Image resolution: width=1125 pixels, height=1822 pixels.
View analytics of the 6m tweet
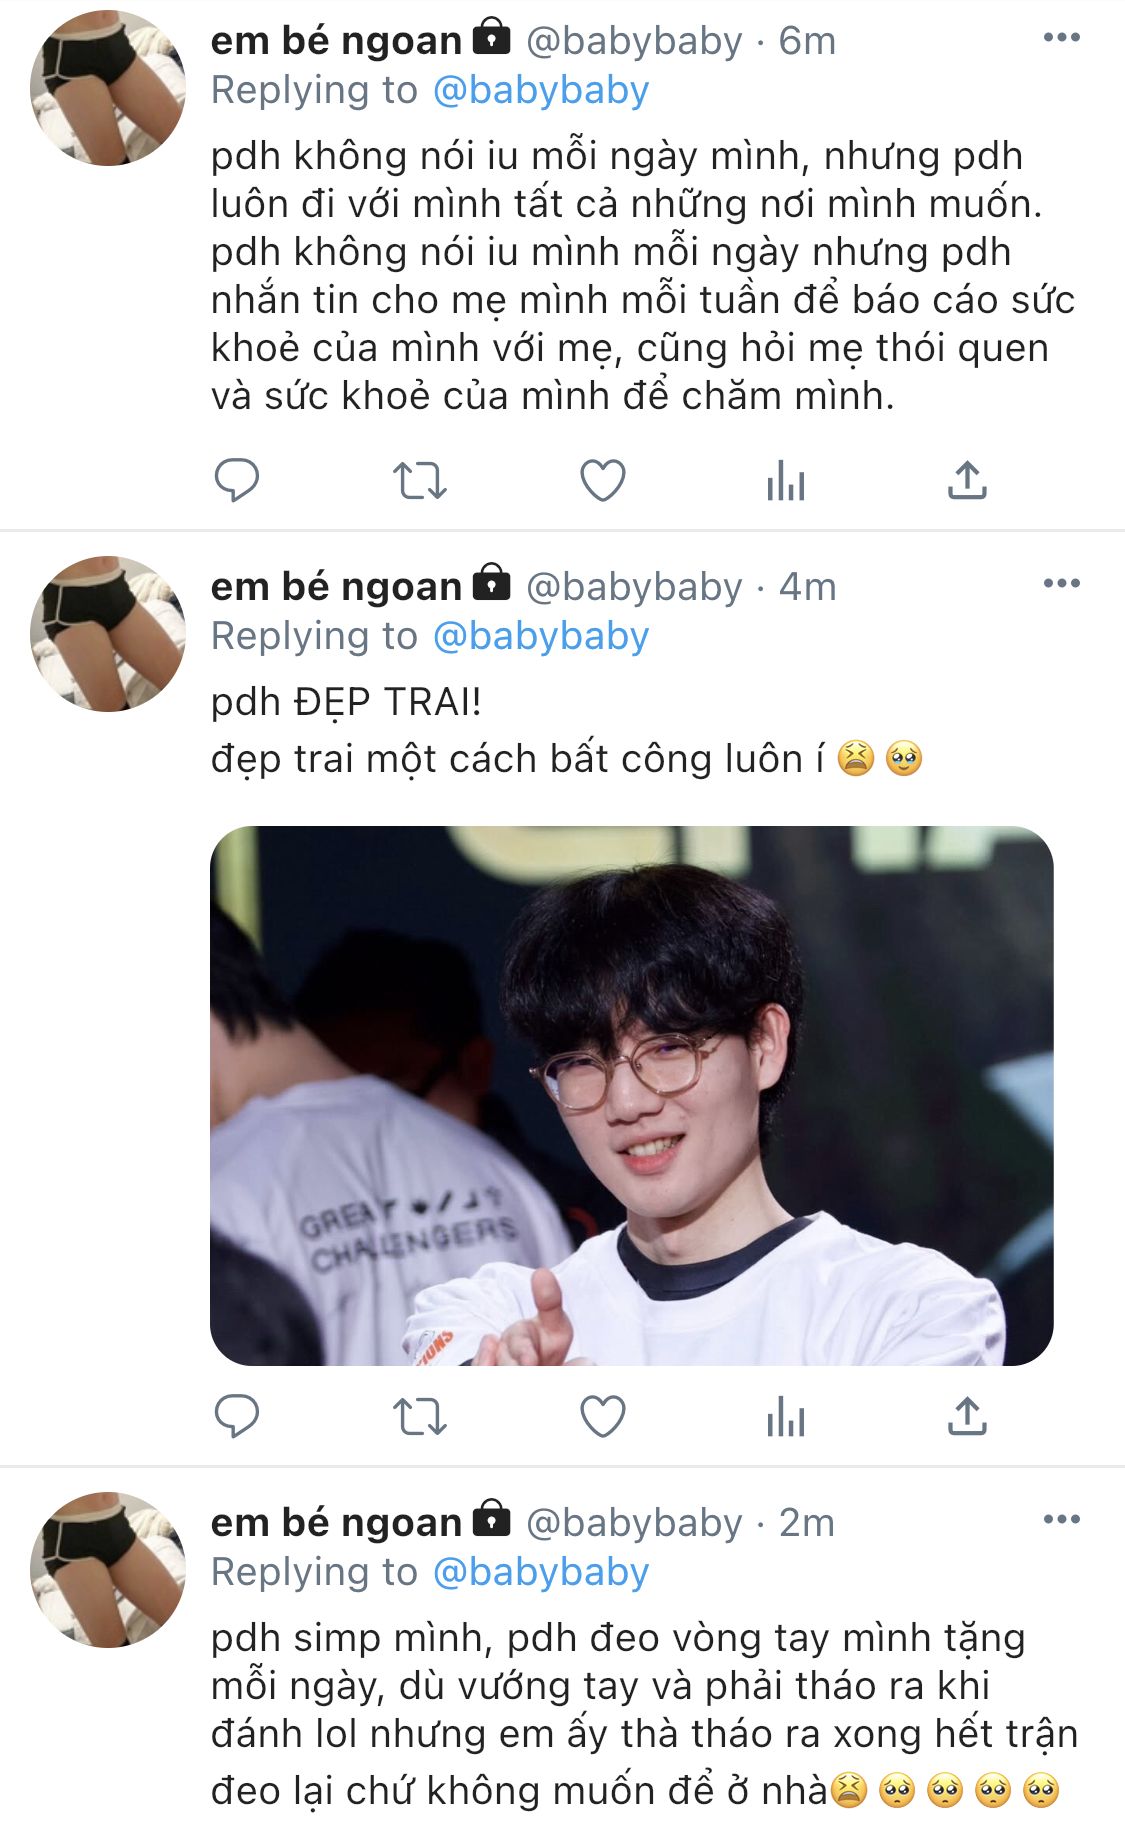point(786,481)
